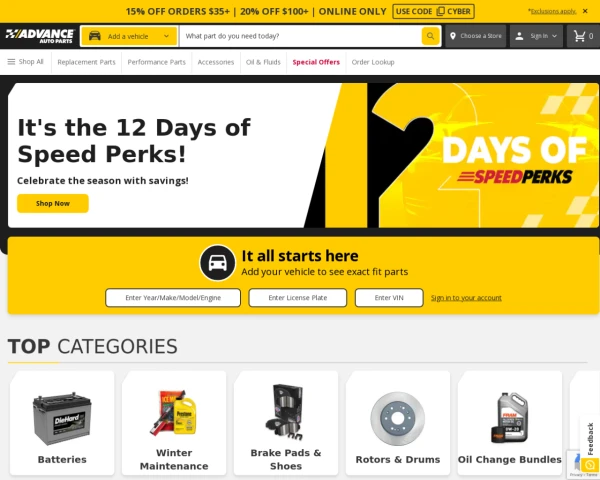The width and height of the screenshot is (600, 480).
Task: Click the black car icon circle
Action: point(217,263)
